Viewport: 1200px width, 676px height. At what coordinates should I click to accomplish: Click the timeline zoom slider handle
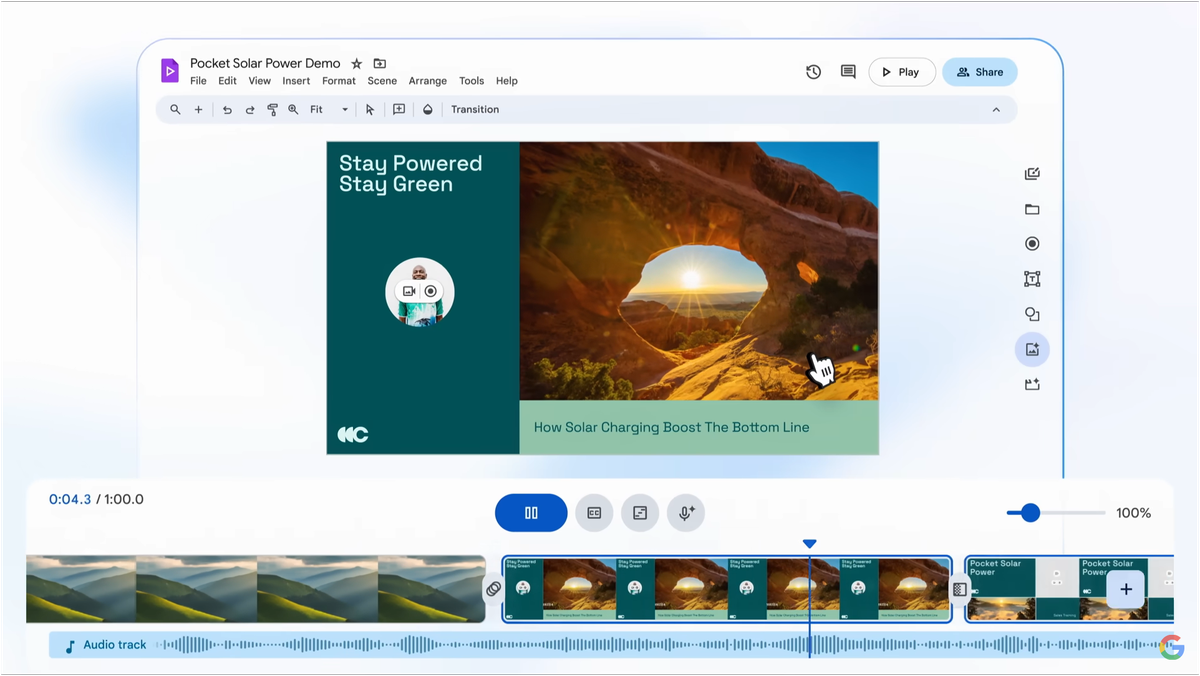pyautogui.click(x=1030, y=513)
